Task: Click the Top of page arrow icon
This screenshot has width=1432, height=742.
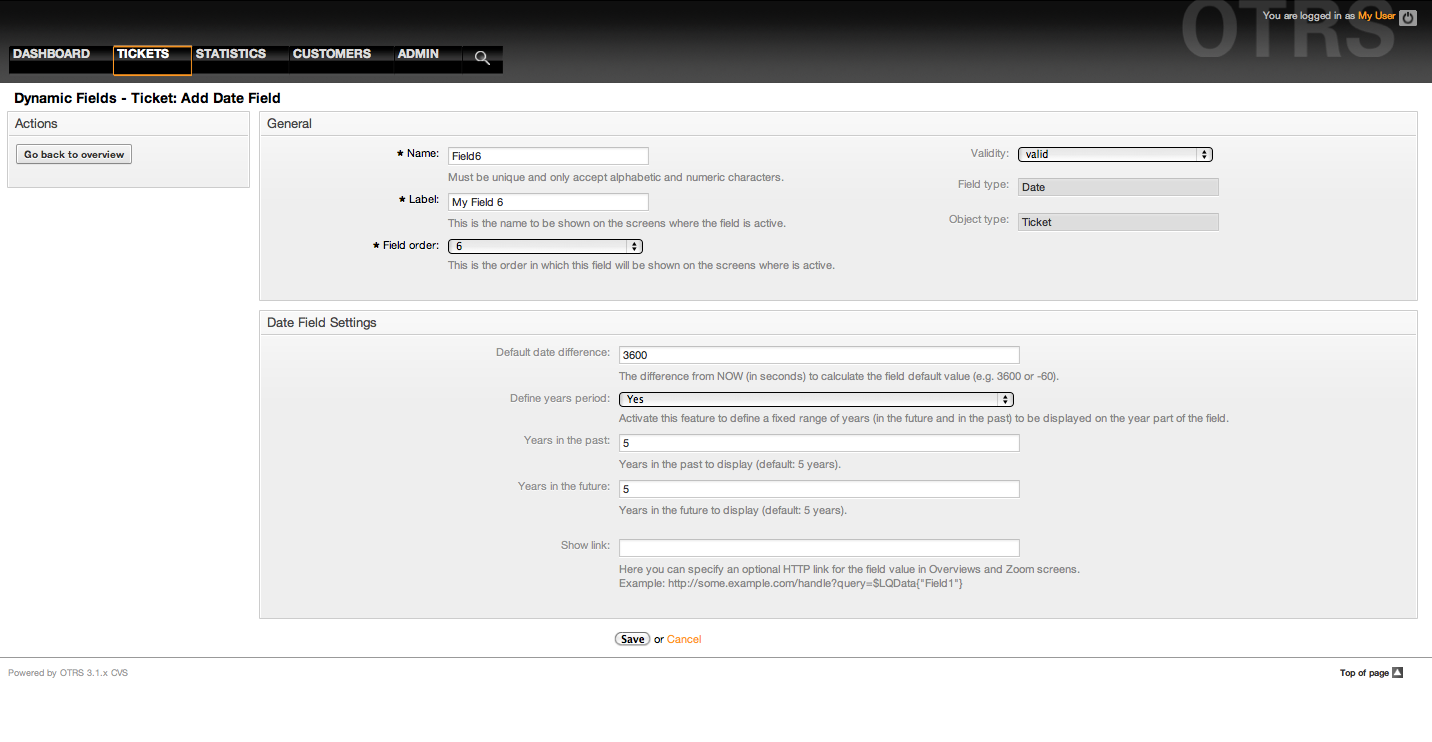Action: coord(1398,673)
